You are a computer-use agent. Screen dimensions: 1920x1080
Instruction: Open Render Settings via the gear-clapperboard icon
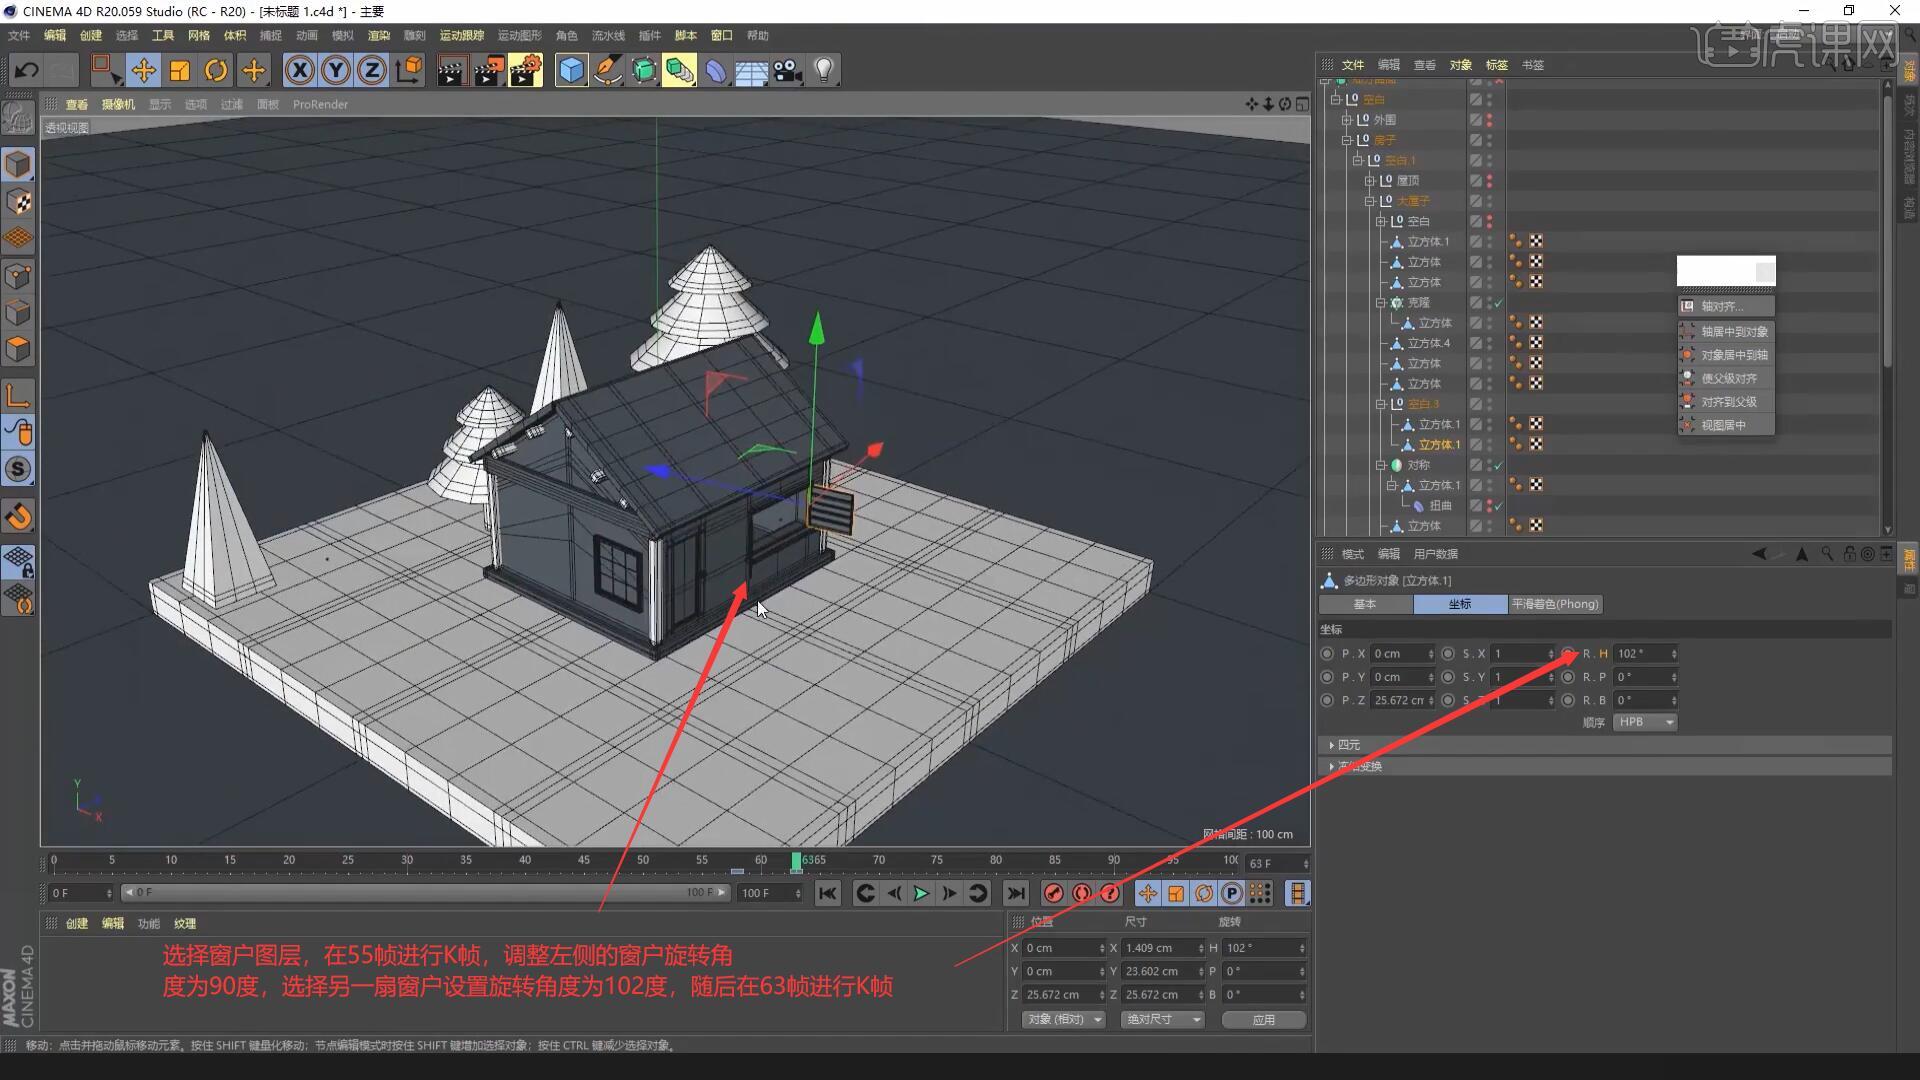pyautogui.click(x=525, y=70)
